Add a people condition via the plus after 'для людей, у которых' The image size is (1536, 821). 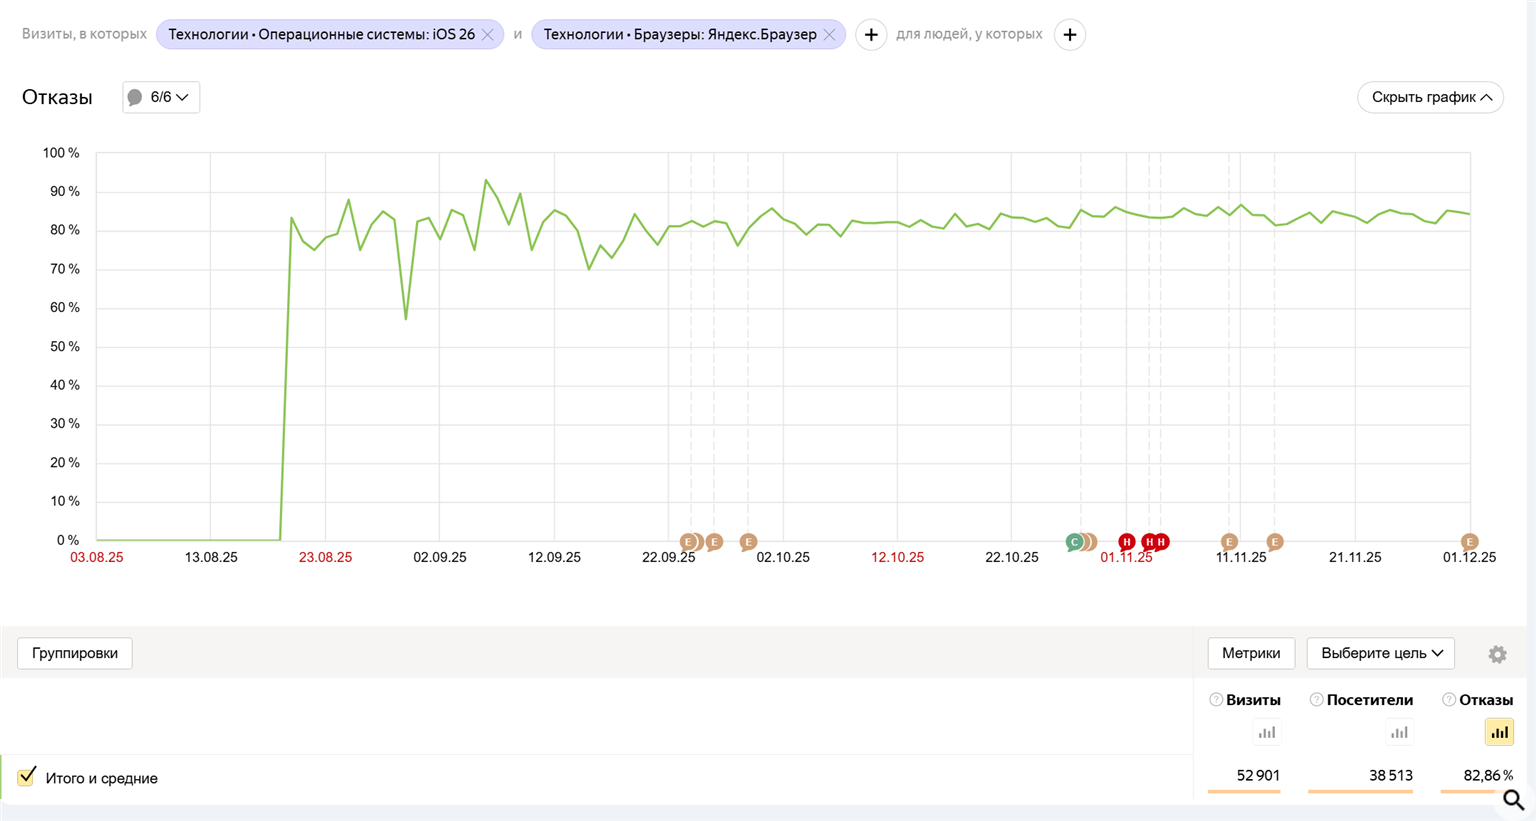pyautogui.click(x=1069, y=35)
